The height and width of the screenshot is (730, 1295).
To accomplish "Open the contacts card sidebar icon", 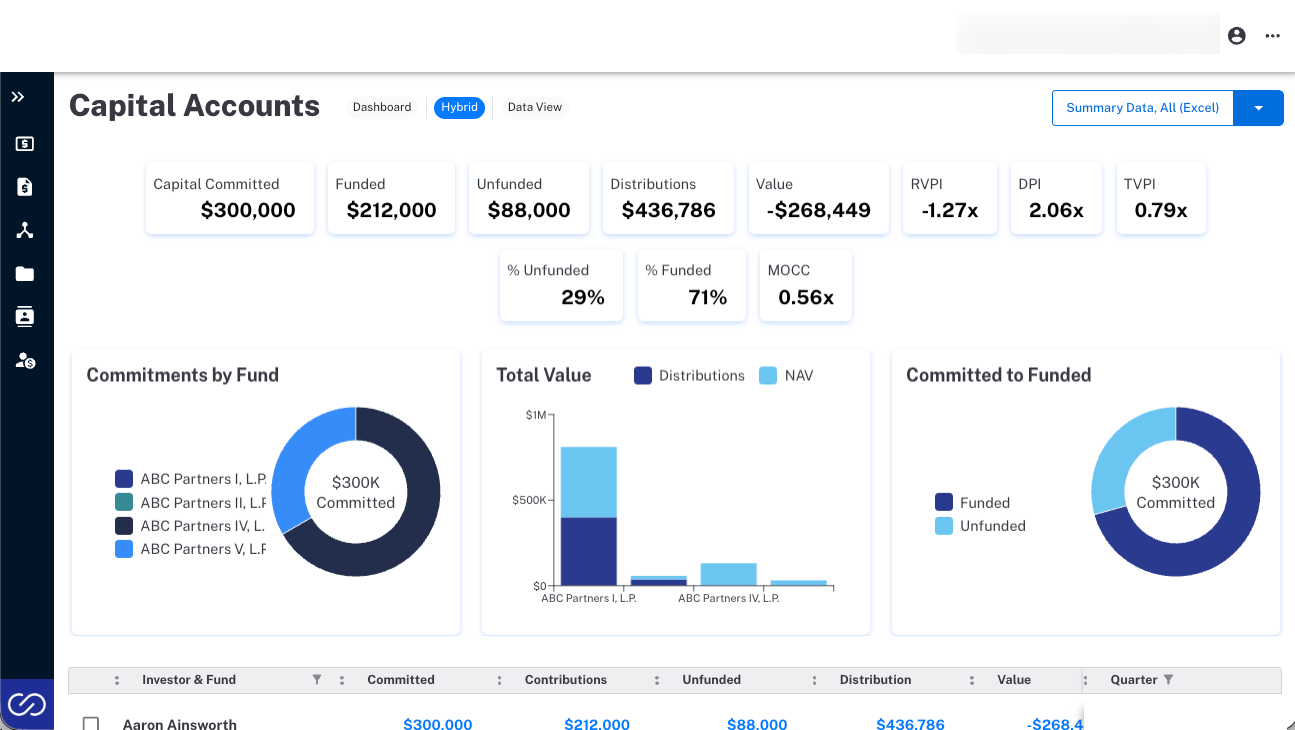I will pos(25,317).
